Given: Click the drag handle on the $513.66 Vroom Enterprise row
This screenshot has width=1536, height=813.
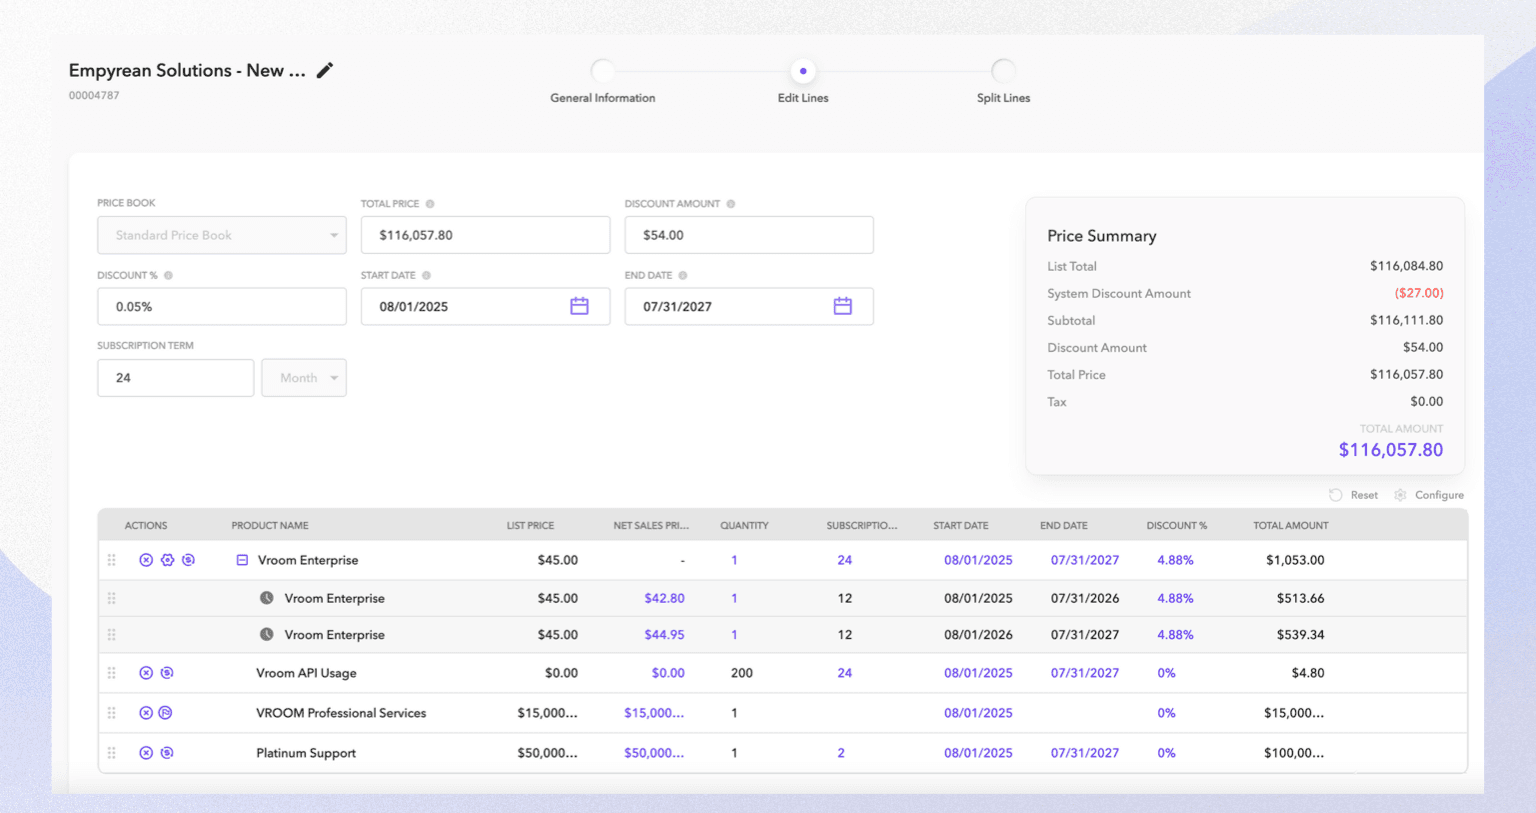Looking at the screenshot, I should click(112, 598).
